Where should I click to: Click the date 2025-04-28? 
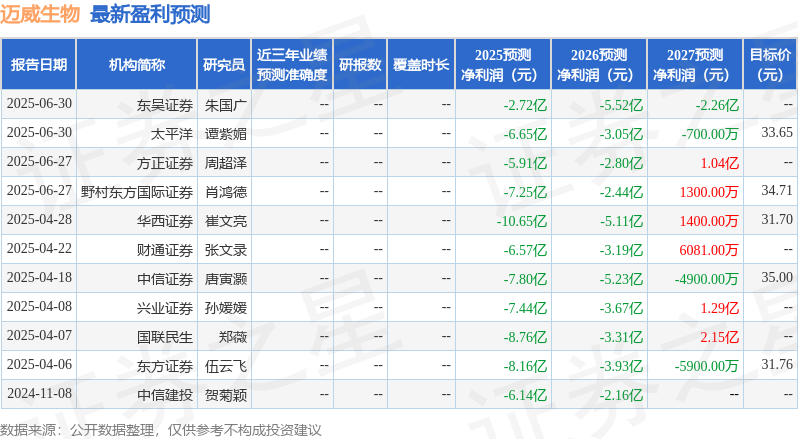(39, 220)
